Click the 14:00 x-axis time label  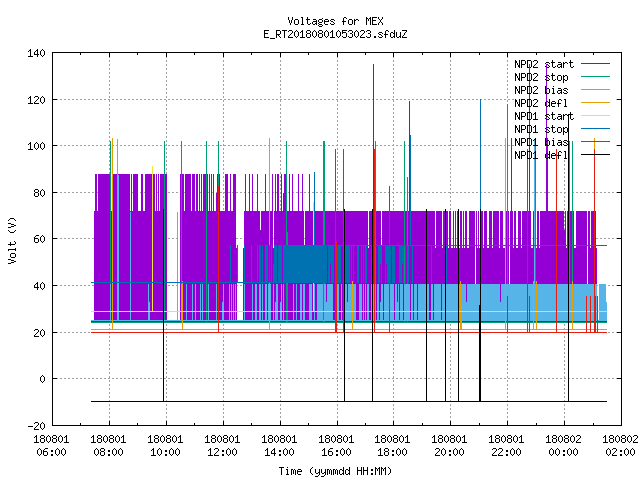pyautogui.click(x=279, y=452)
